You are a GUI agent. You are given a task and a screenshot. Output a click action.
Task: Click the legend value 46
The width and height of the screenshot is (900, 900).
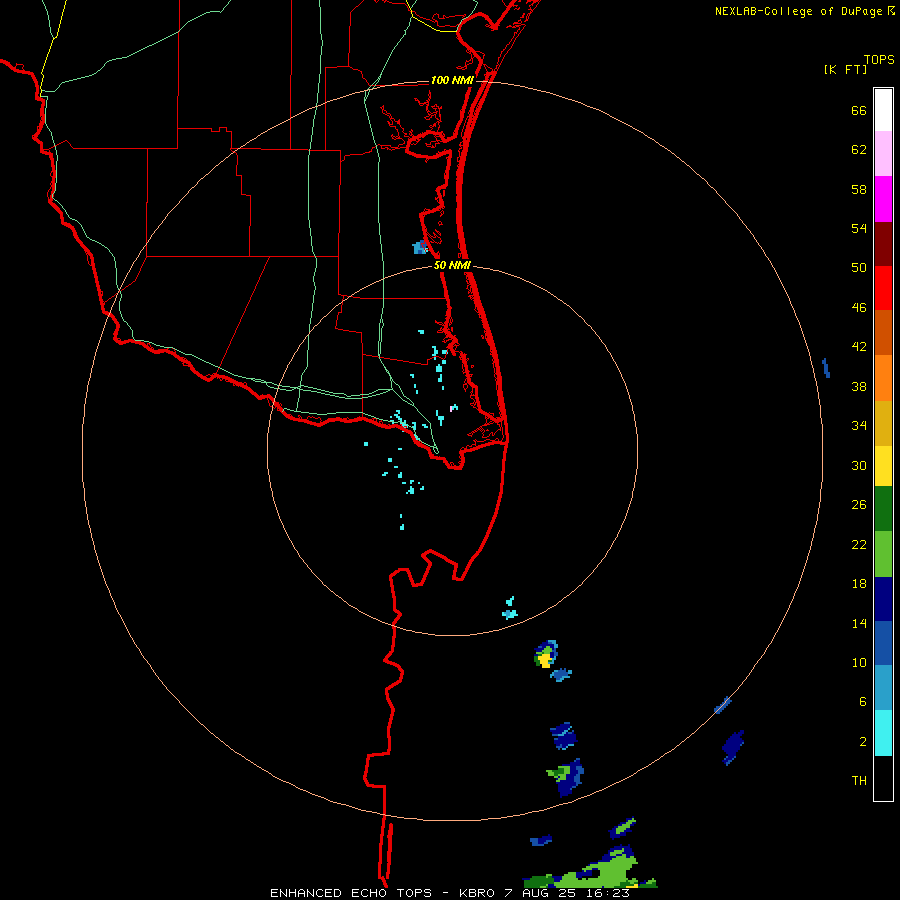coord(859,308)
